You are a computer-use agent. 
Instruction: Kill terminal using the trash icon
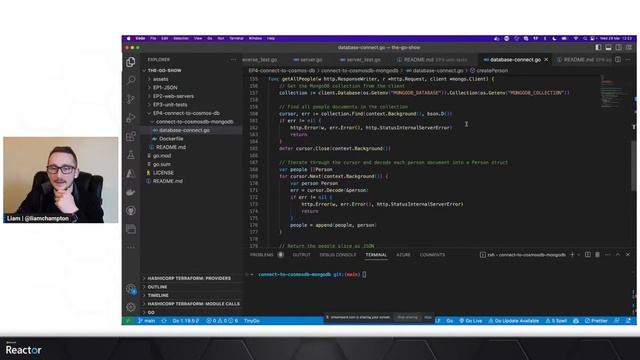click(598, 255)
